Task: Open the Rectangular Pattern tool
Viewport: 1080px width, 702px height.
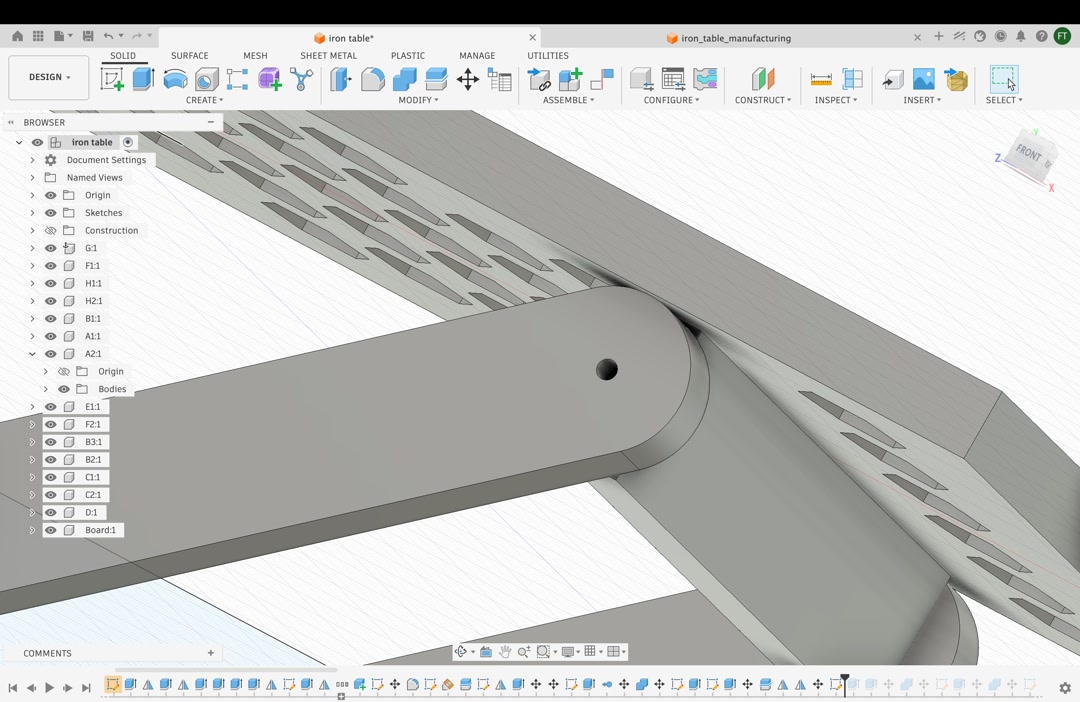Action: pyautogui.click(x=237, y=79)
